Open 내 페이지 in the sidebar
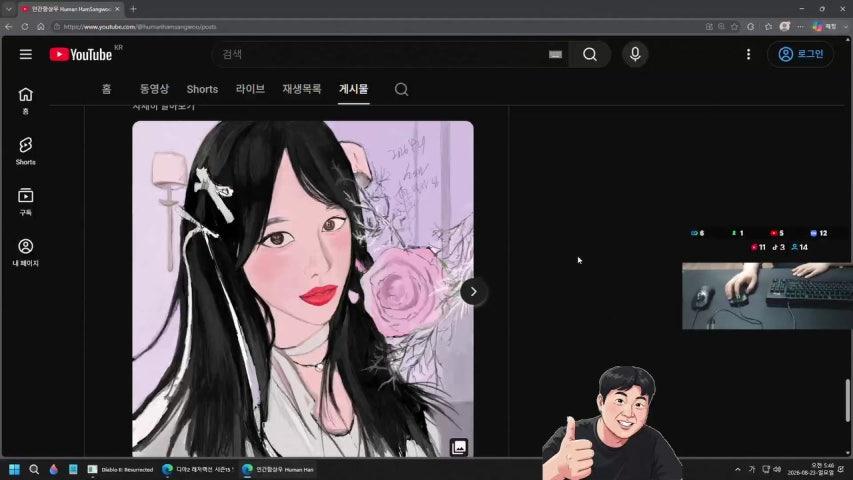Screen dimensions: 853x480 (x=26, y=253)
